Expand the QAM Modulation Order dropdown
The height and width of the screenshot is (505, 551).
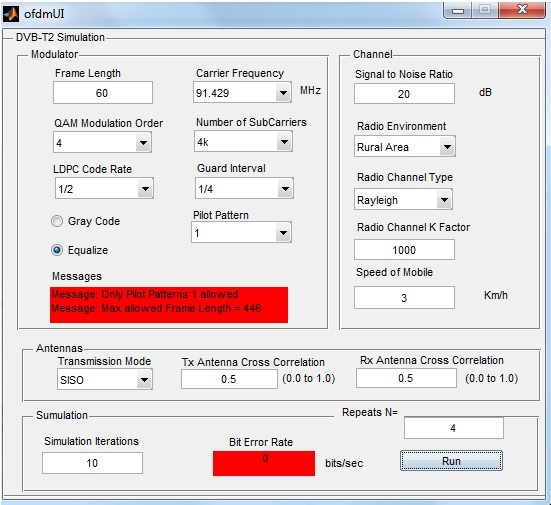(102, 142)
